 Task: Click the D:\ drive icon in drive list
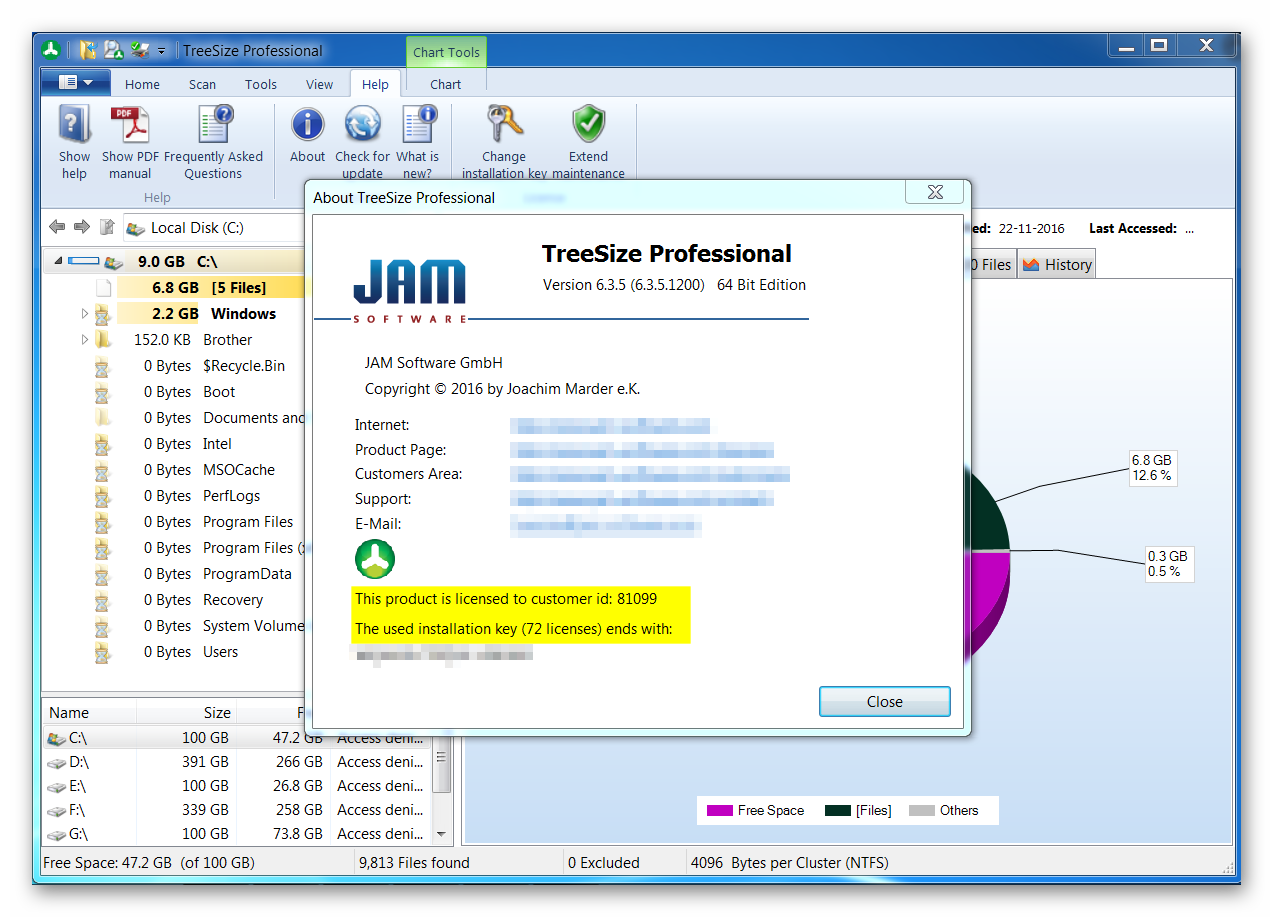tap(57, 762)
